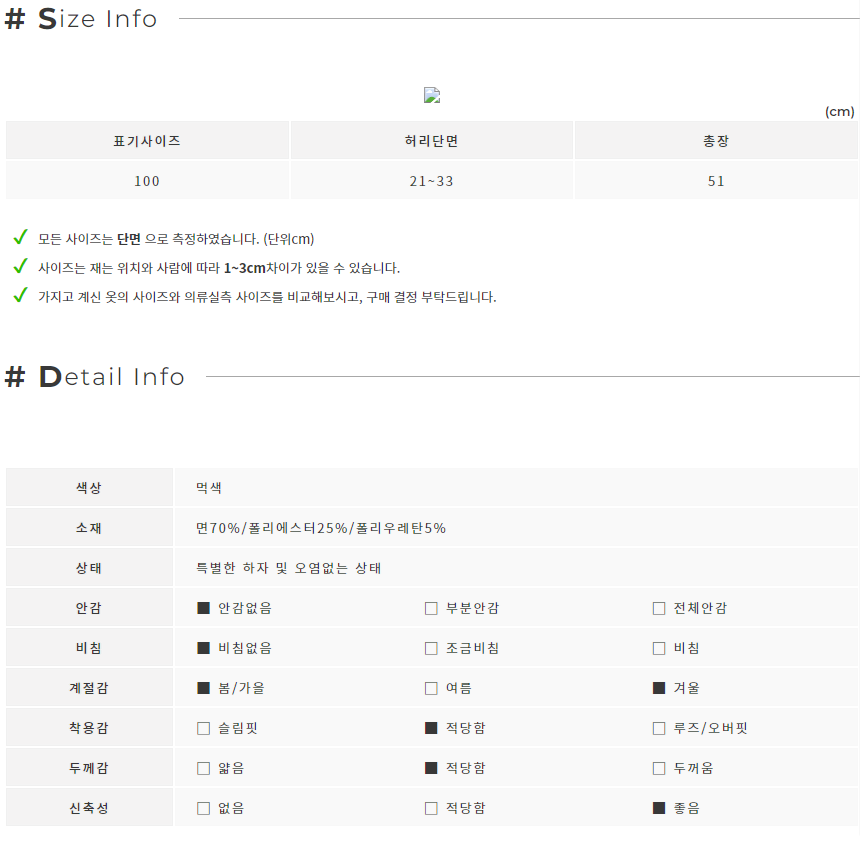Screen dimensions: 860x860
Task: Check the 전체안감 checkbox
Action: (x=659, y=608)
